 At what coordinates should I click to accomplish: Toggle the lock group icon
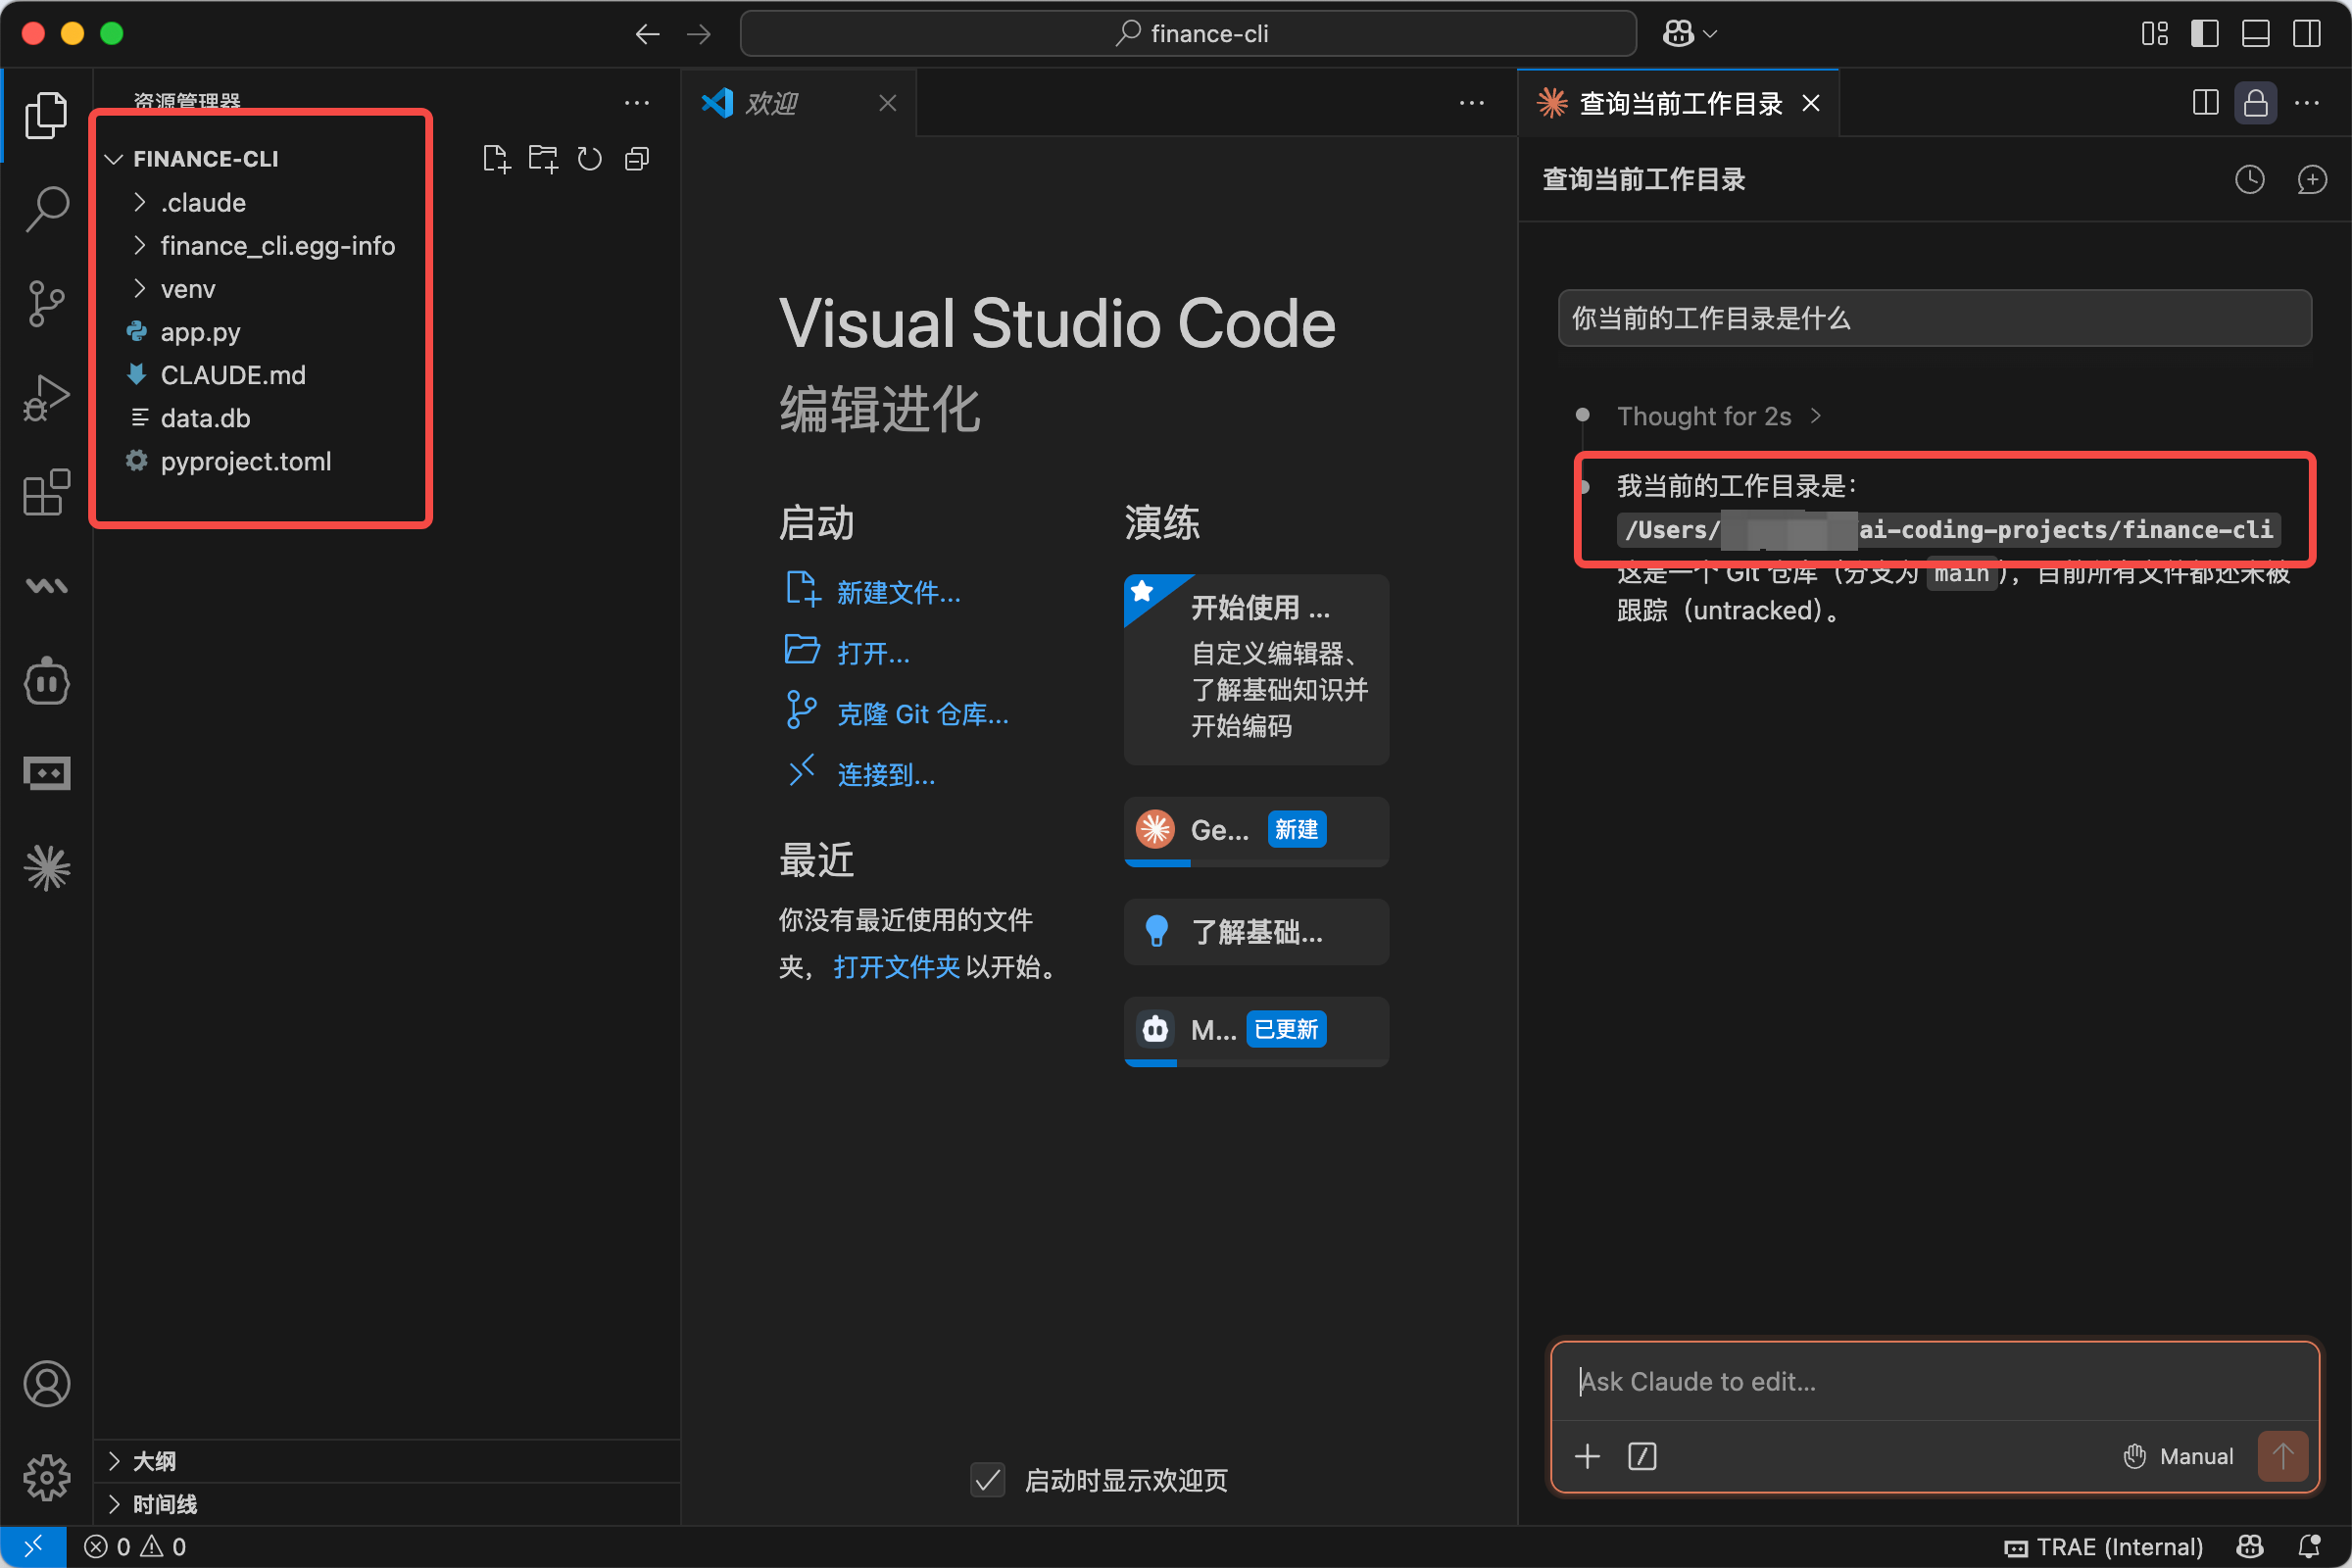tap(2256, 103)
